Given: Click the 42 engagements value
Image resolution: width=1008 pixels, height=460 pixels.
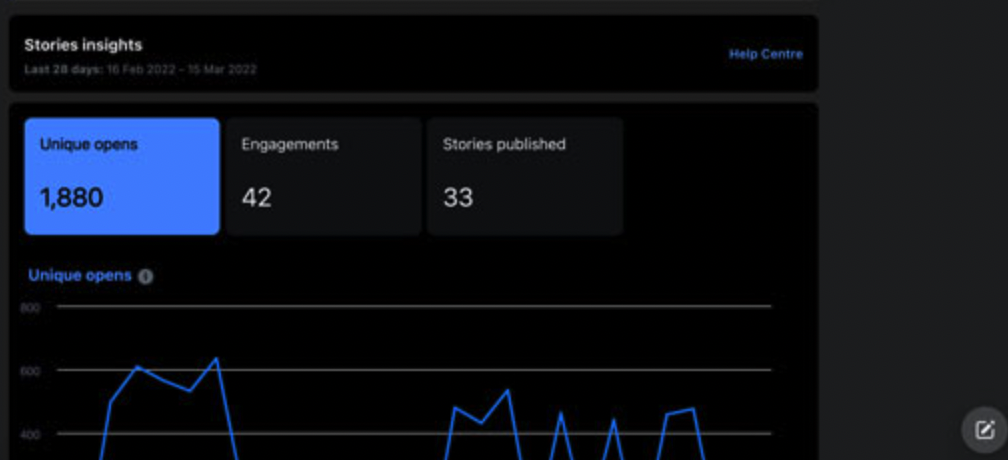Looking at the screenshot, I should click(x=256, y=197).
